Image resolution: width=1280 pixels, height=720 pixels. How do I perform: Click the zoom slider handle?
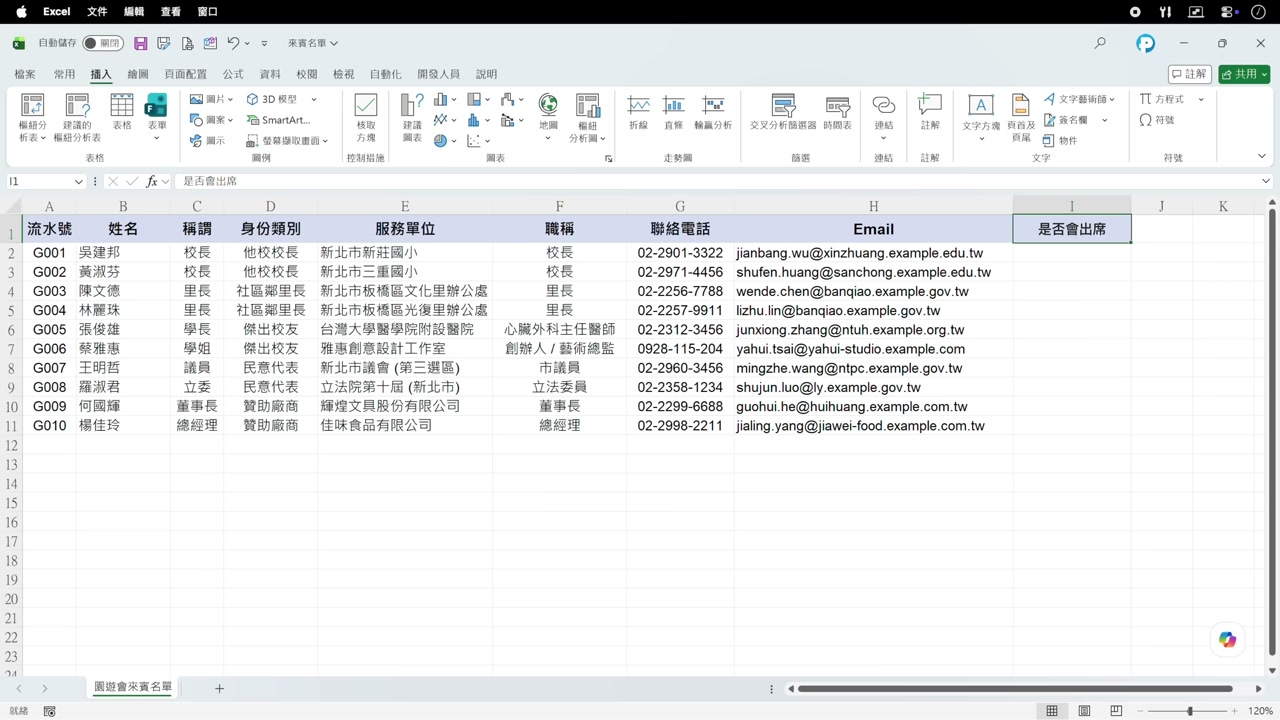[1190, 711]
